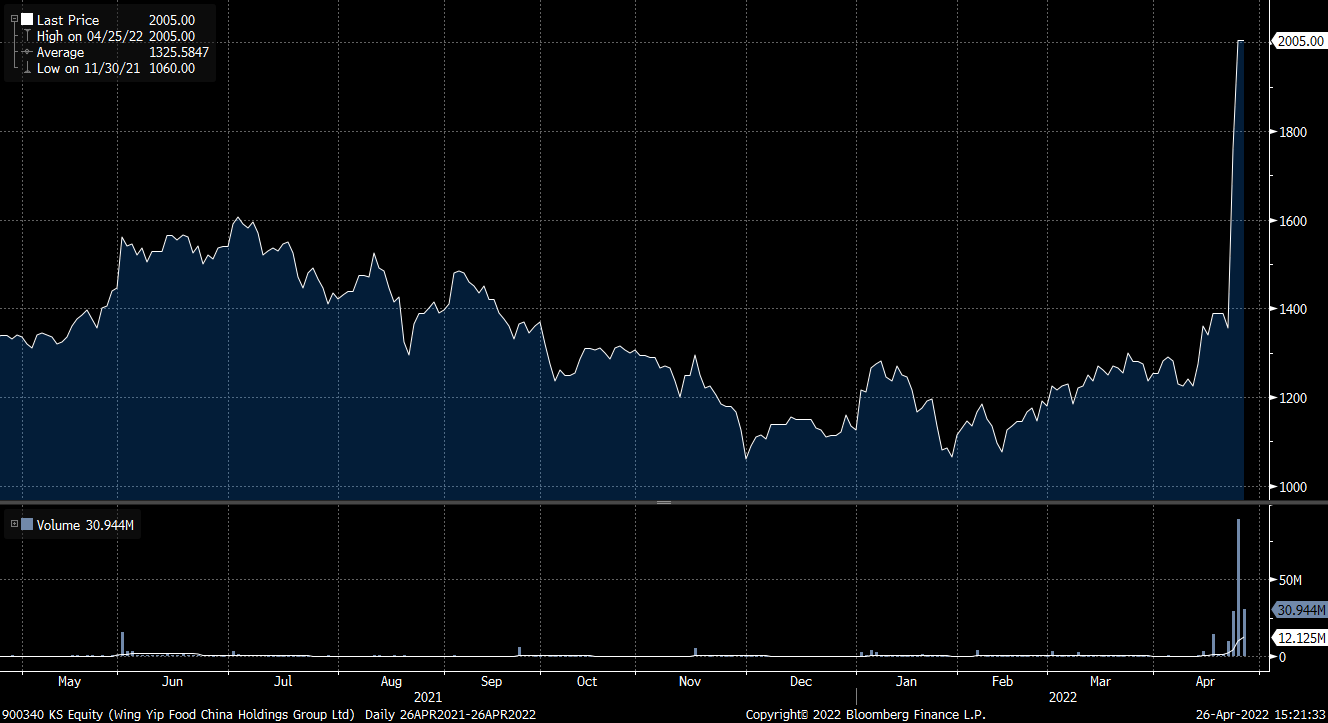
Task: Click the peak price spike in late April
Action: pos(1241,42)
